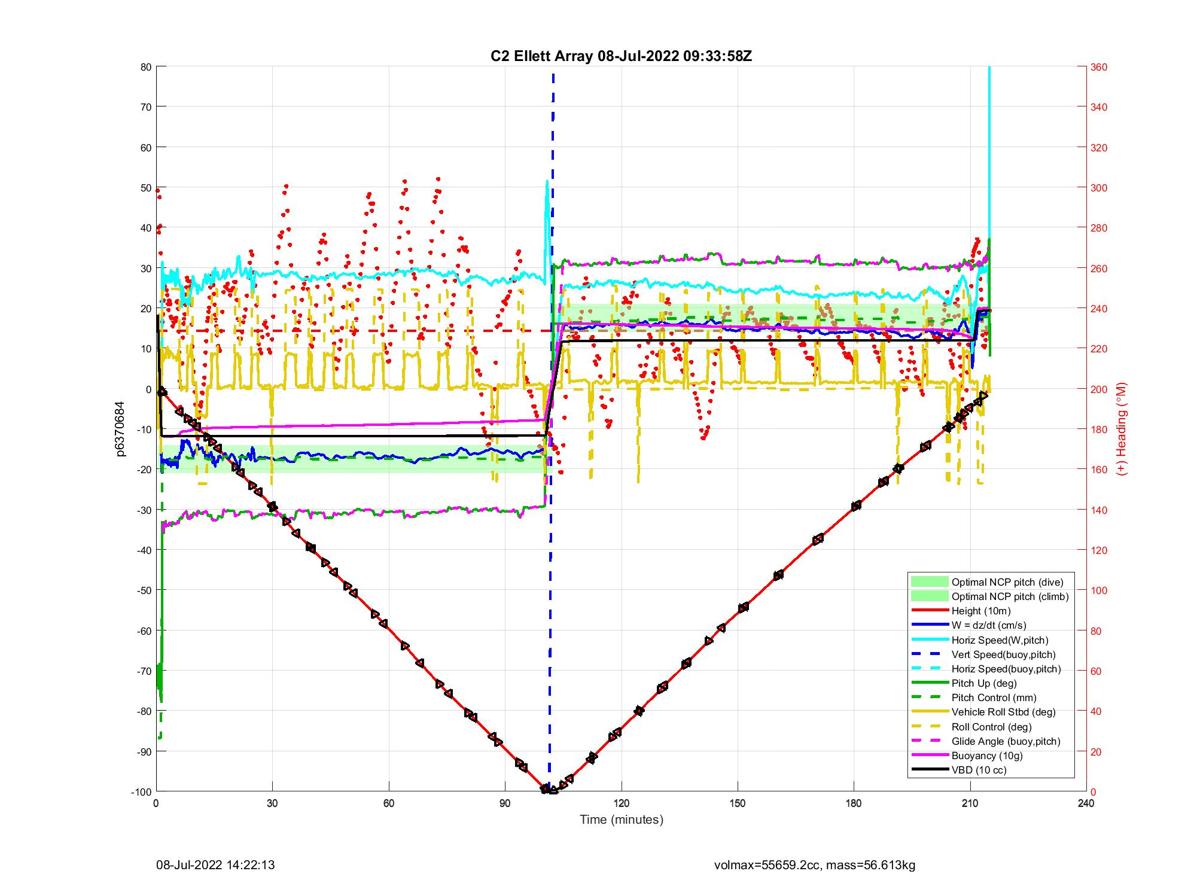Click the timestamp '08-Jul-2022 14:22:13' in the footer

[x=215, y=863]
